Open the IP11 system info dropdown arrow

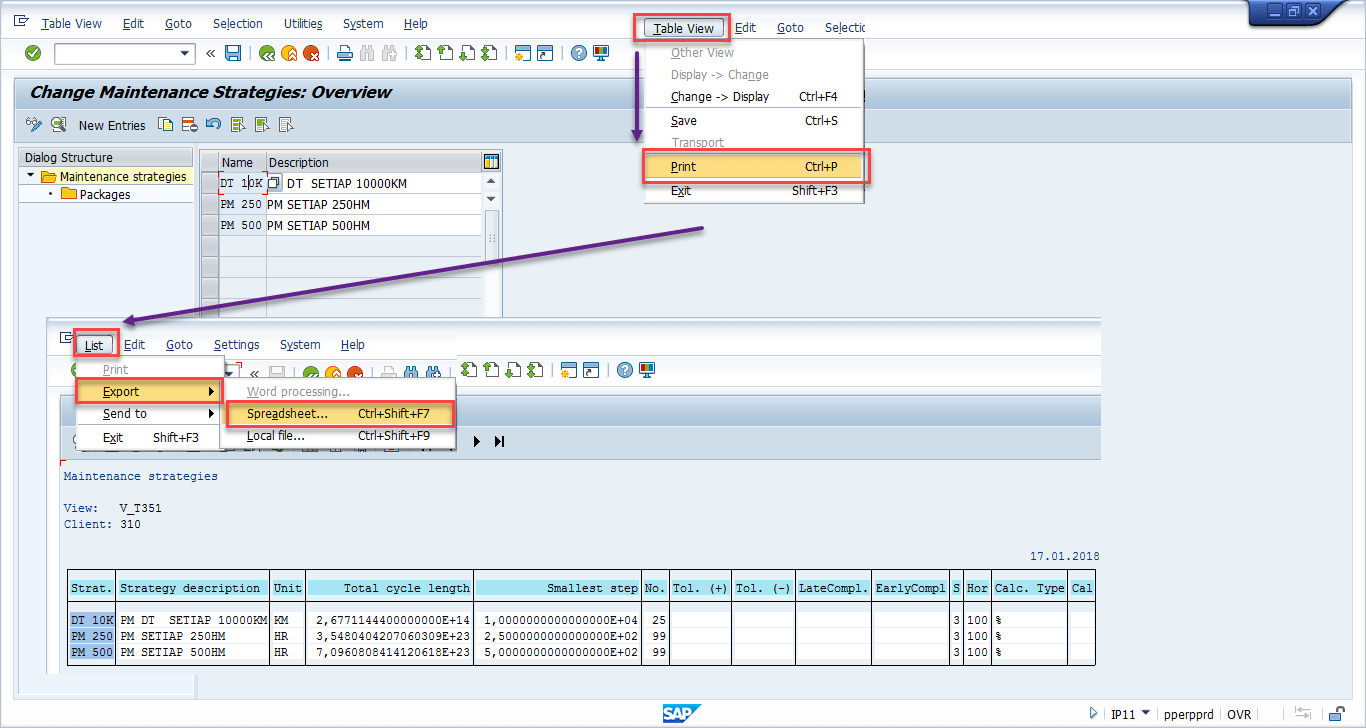coord(1145,714)
